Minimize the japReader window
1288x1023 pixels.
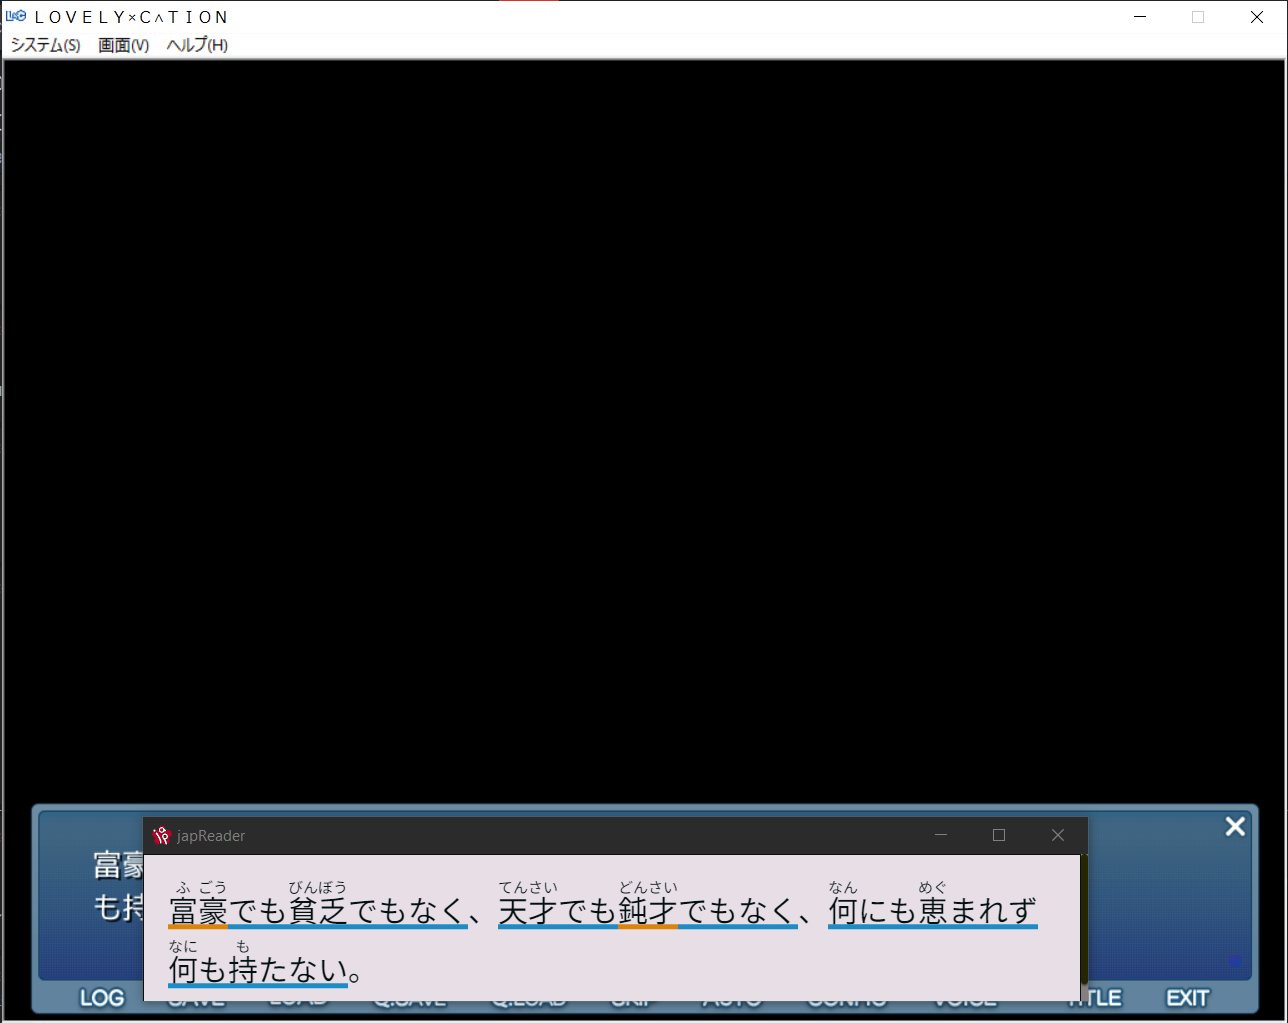tap(940, 835)
